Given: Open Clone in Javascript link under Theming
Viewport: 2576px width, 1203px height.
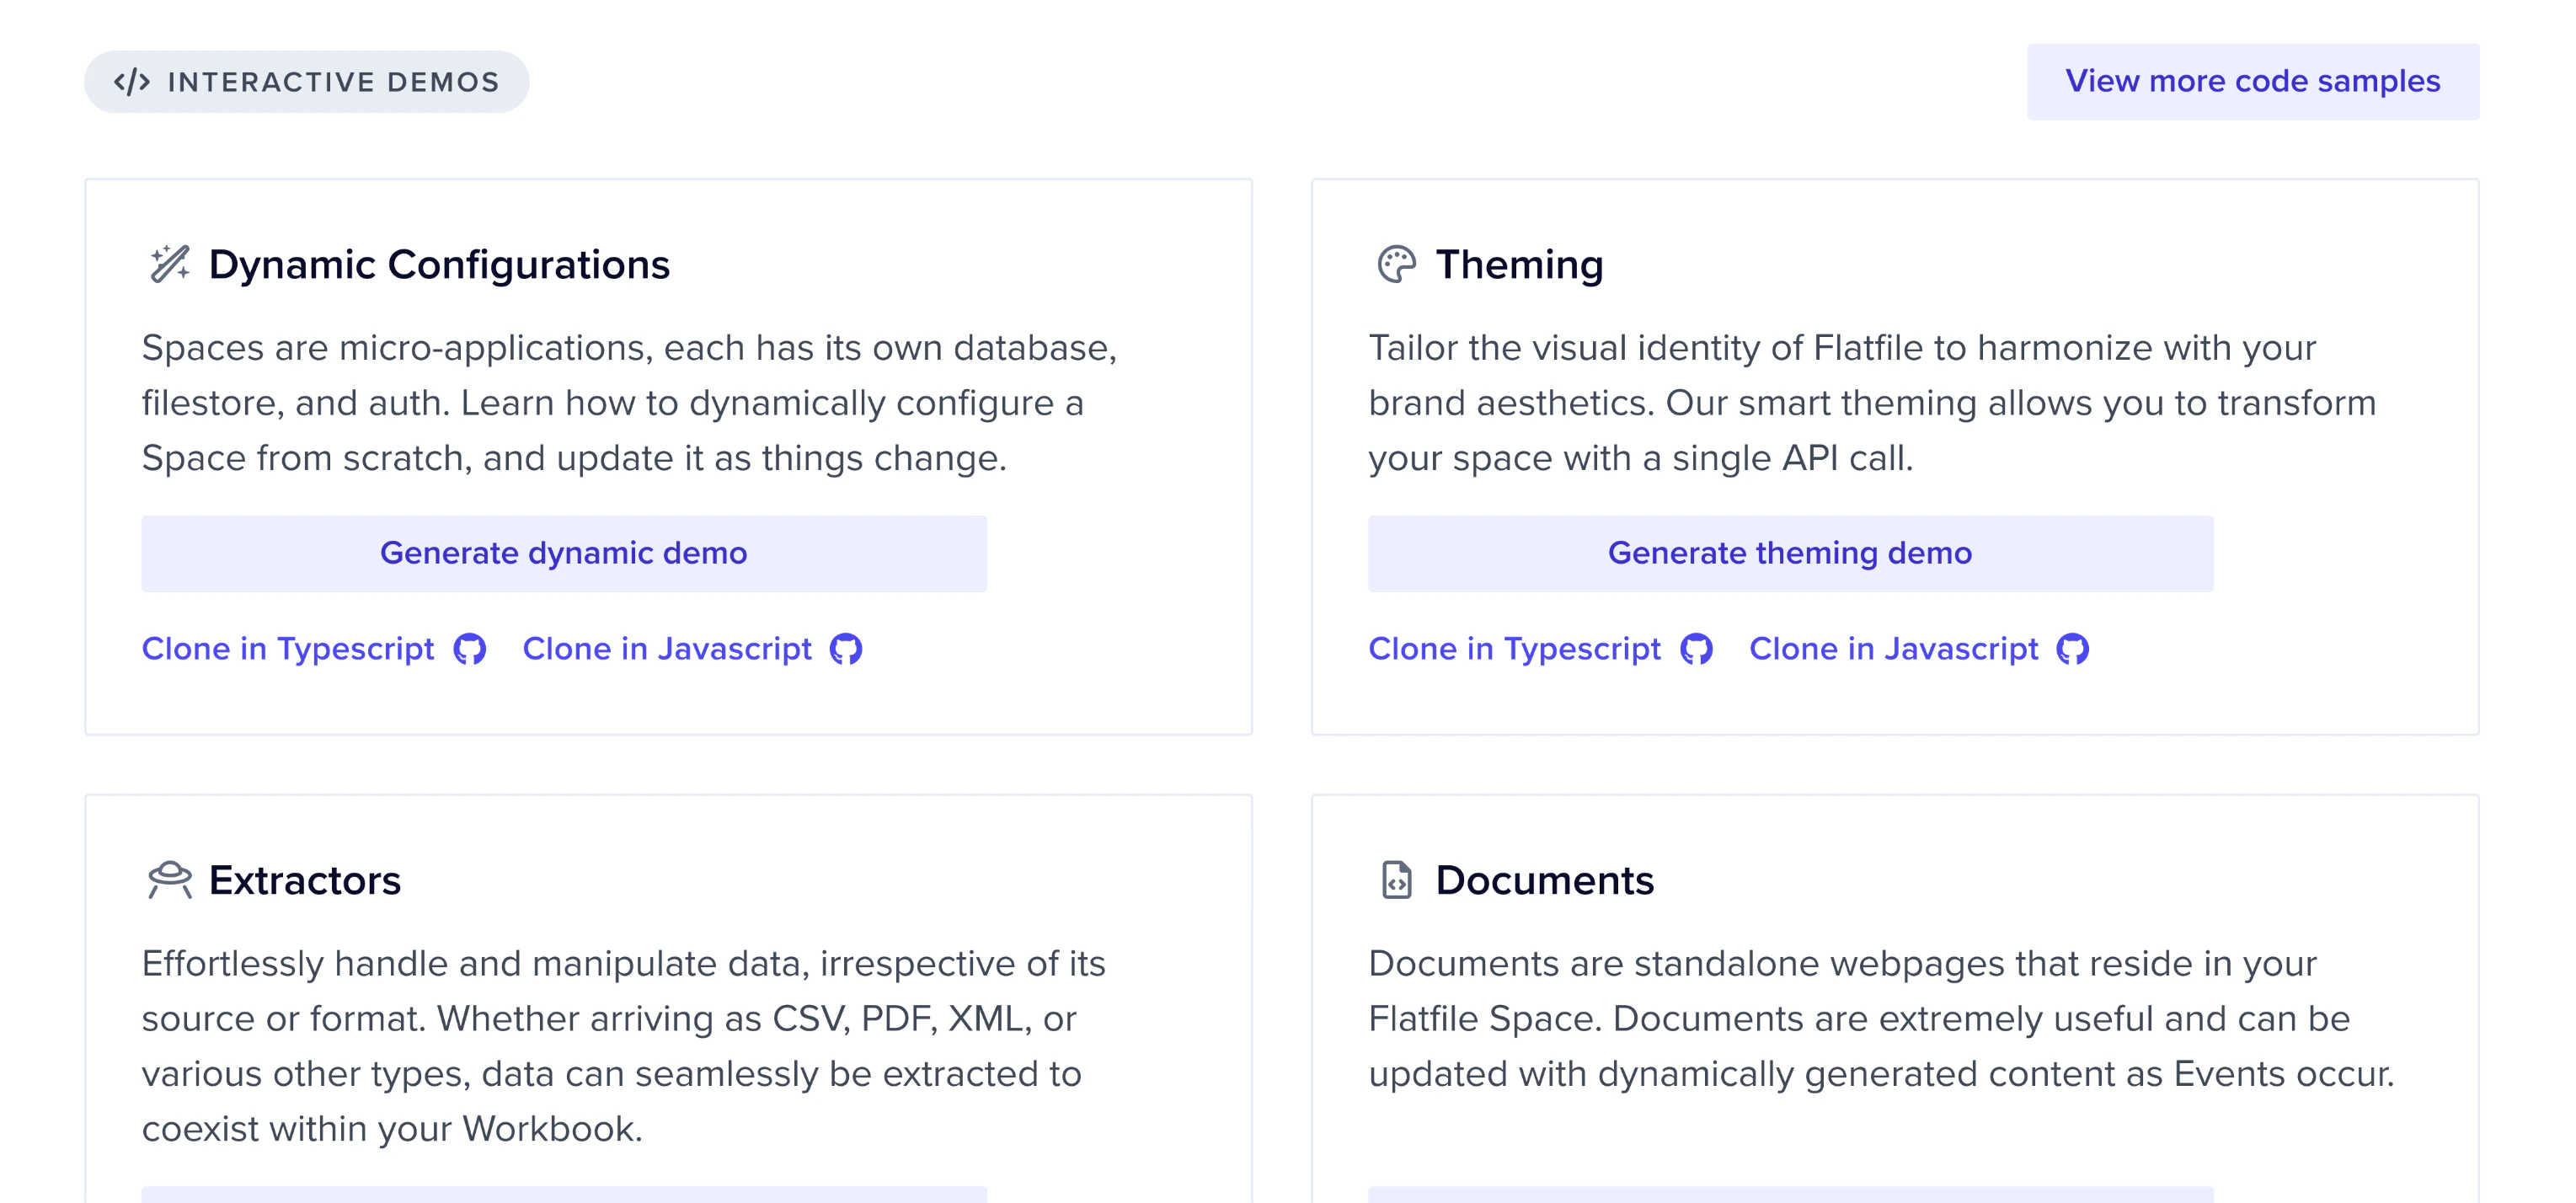Looking at the screenshot, I should coord(1893,649).
